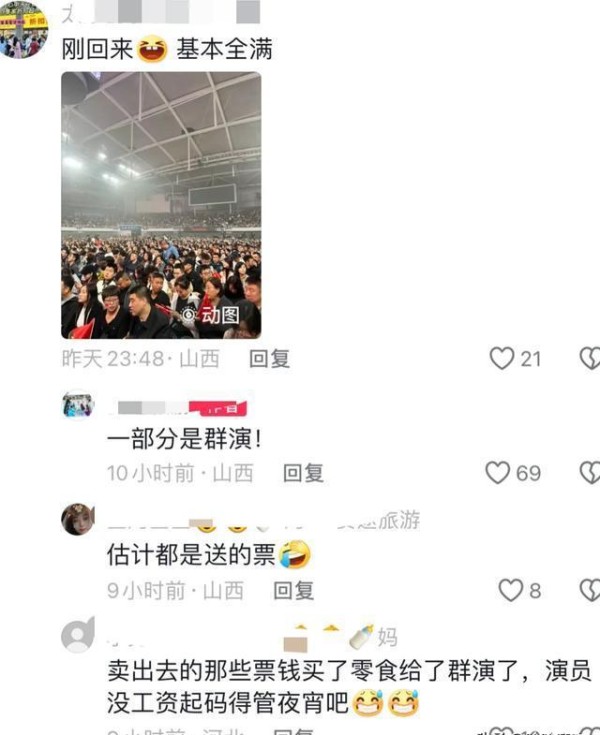Screen dimensions: 600x735
Task: Dislike the '刚回来 基本全满' comment
Action: (590, 359)
